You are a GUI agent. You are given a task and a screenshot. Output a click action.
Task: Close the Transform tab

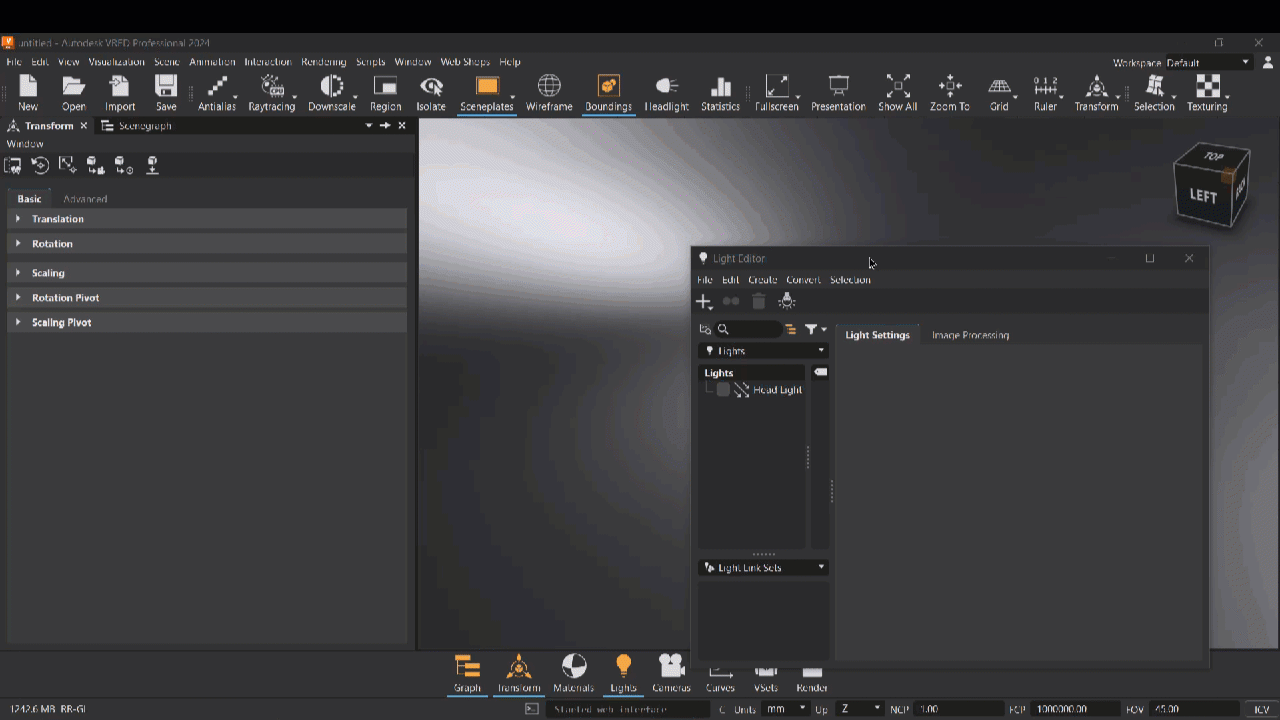[84, 126]
